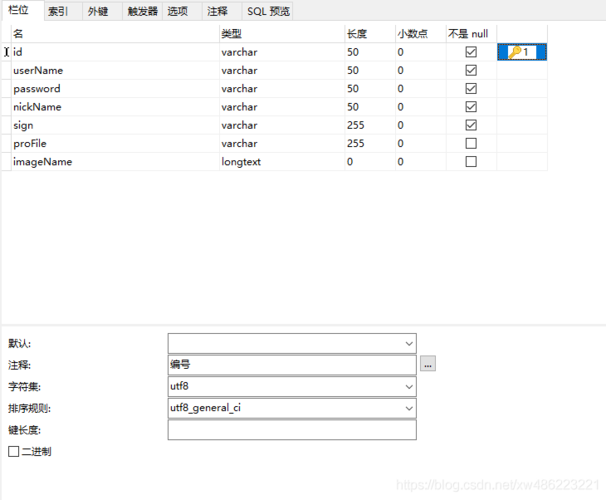Click varchar type cell in id row
The image size is (606, 500).
point(282,52)
